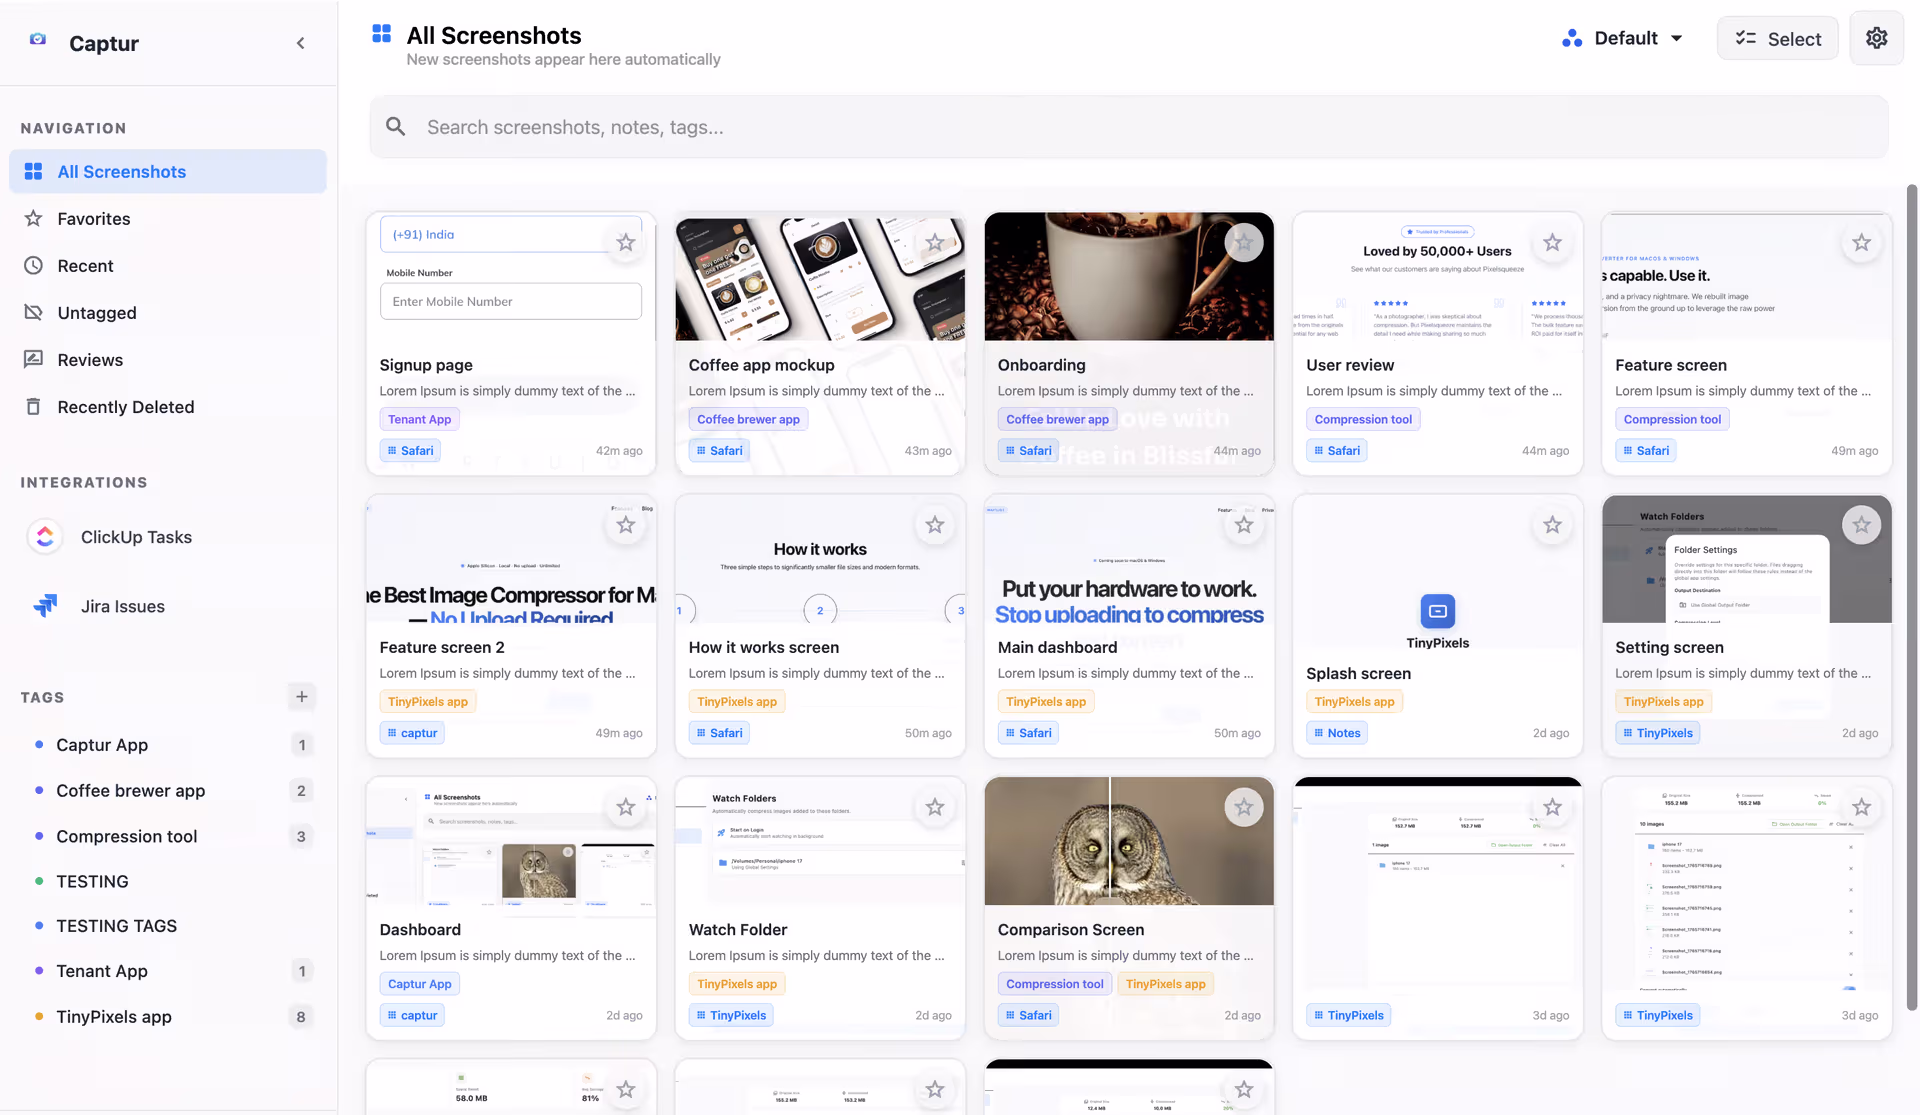
Task: Select All Screenshots navigation item
Action: click(168, 171)
